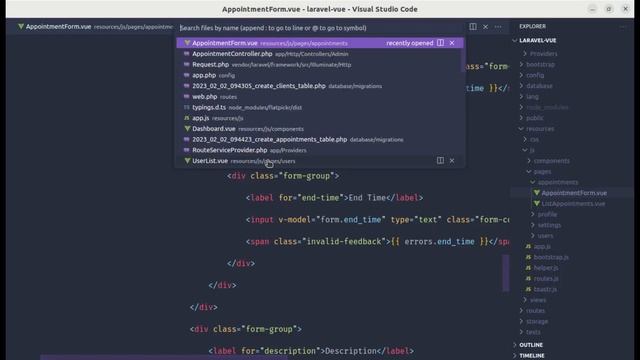Open Explorer views and more actions menu
The width and height of the screenshot is (640, 360).
[623, 26]
